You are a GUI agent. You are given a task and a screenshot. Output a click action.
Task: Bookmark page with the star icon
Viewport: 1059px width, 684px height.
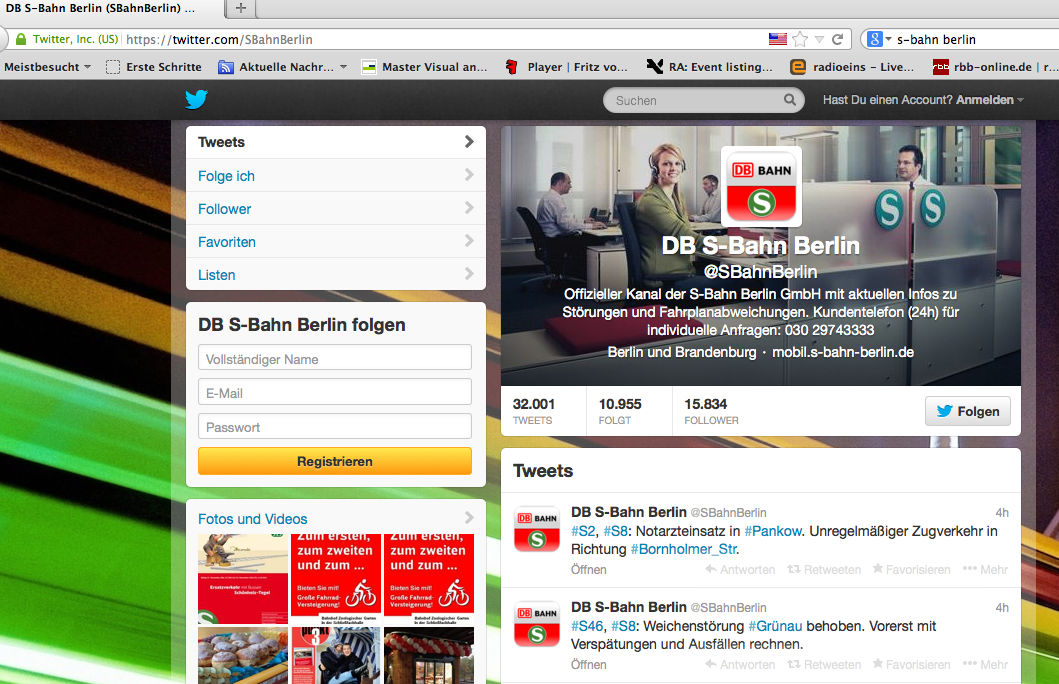point(800,40)
